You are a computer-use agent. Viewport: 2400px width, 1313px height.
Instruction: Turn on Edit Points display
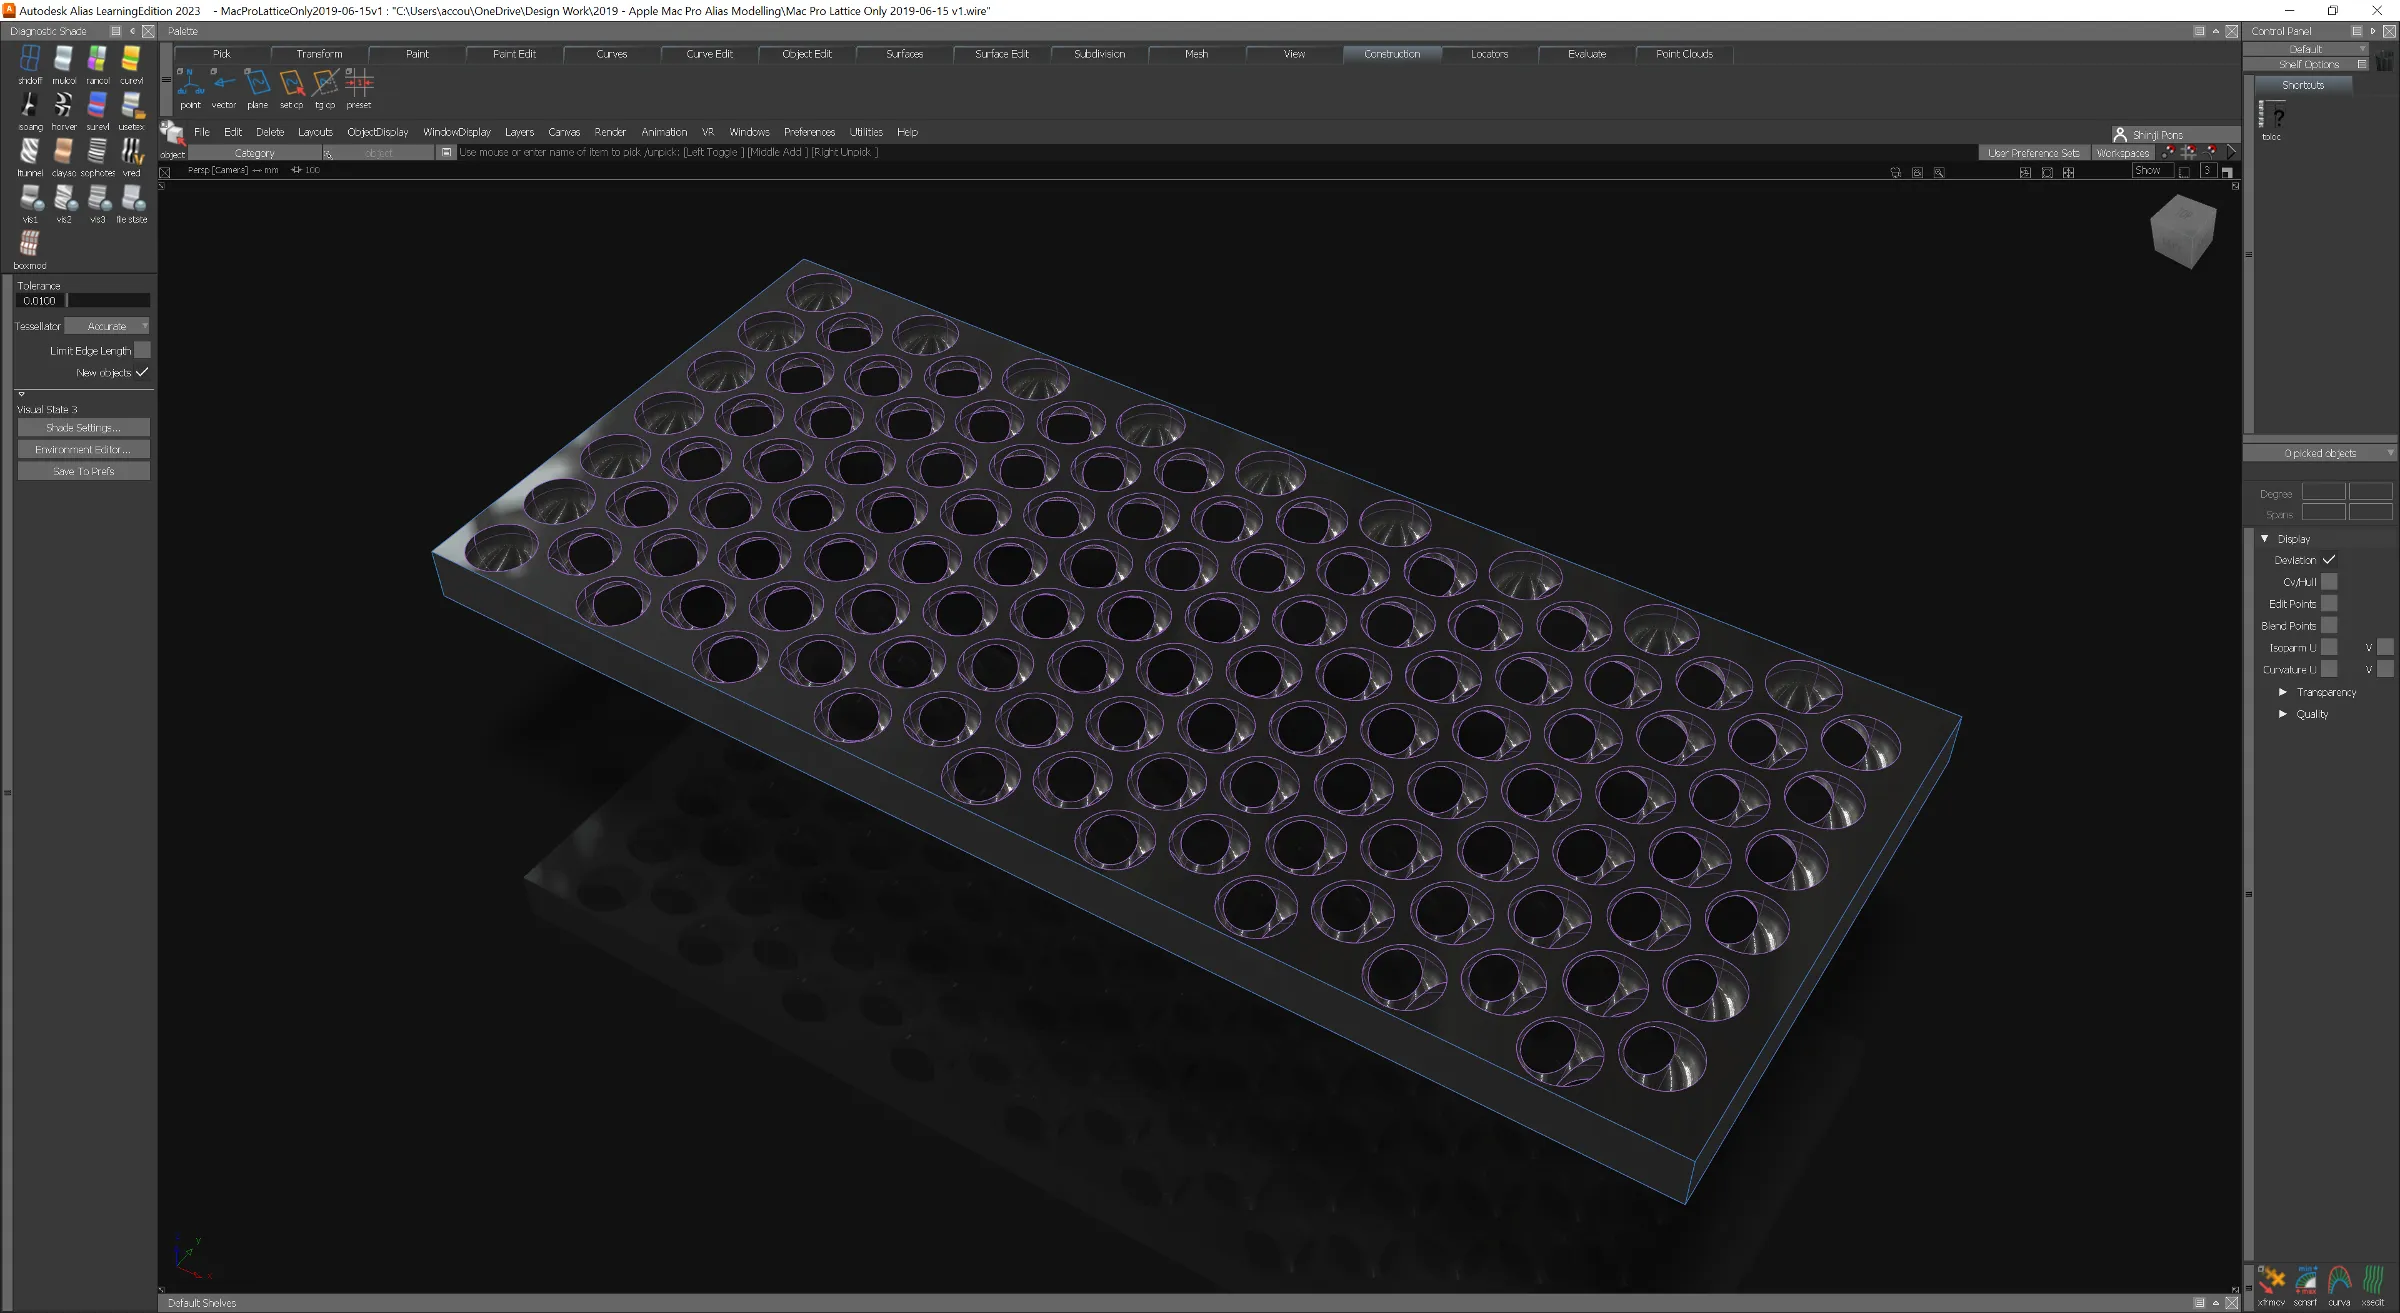pos(2329,604)
